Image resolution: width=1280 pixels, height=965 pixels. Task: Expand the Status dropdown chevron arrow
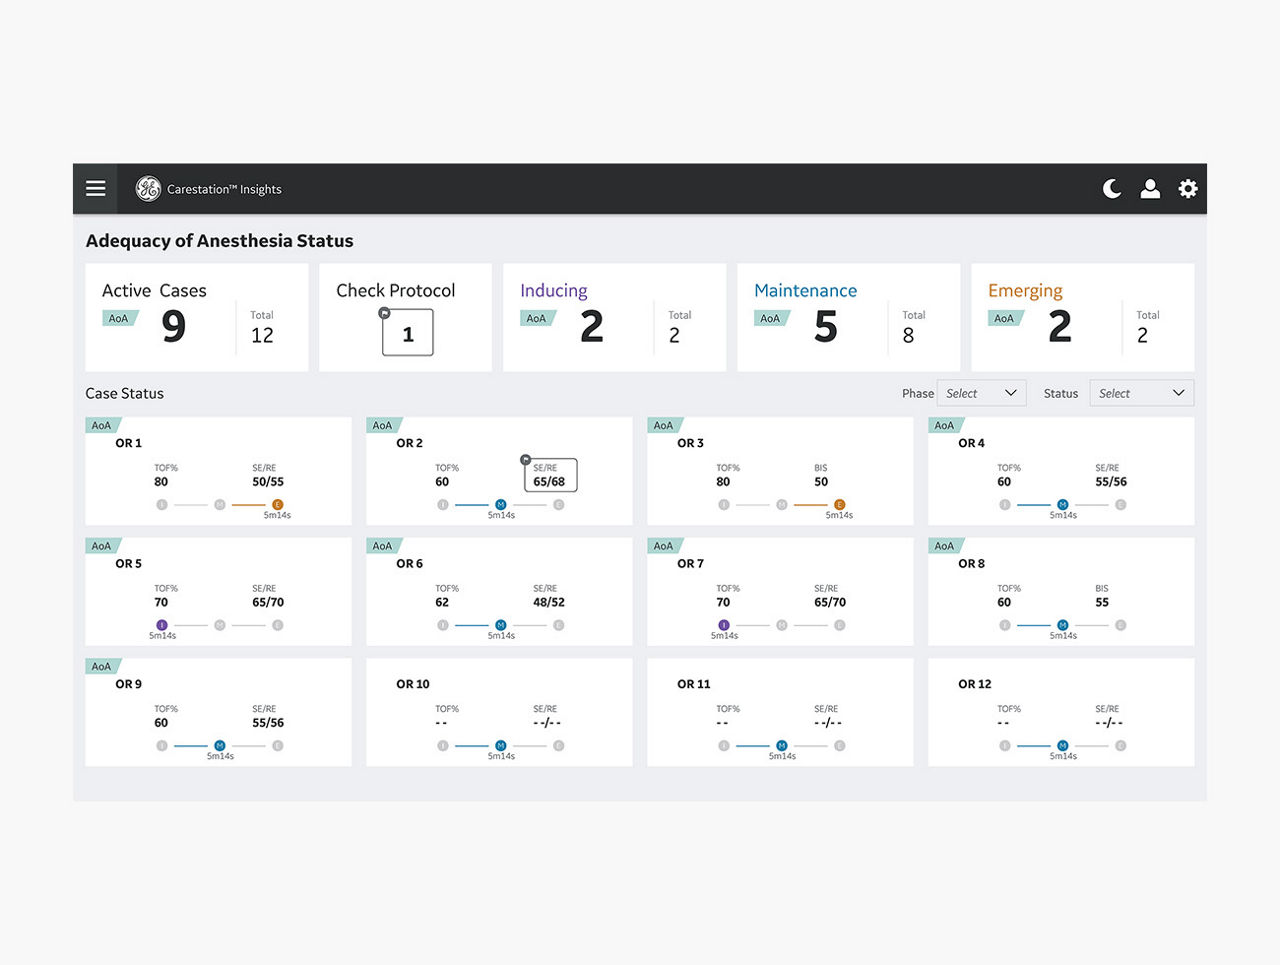click(x=1178, y=394)
